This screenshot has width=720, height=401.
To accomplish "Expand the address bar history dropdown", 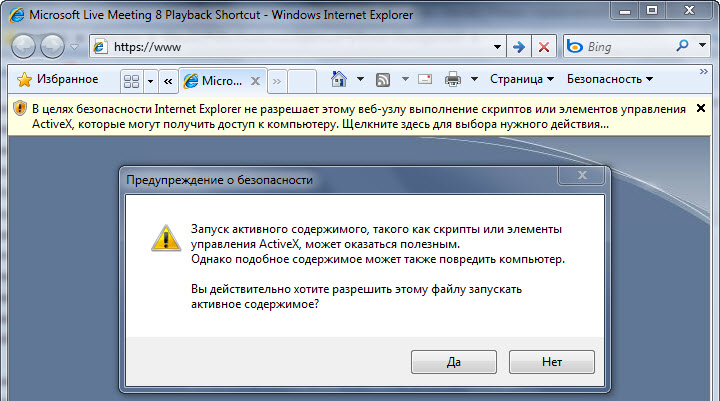I will click(x=499, y=46).
